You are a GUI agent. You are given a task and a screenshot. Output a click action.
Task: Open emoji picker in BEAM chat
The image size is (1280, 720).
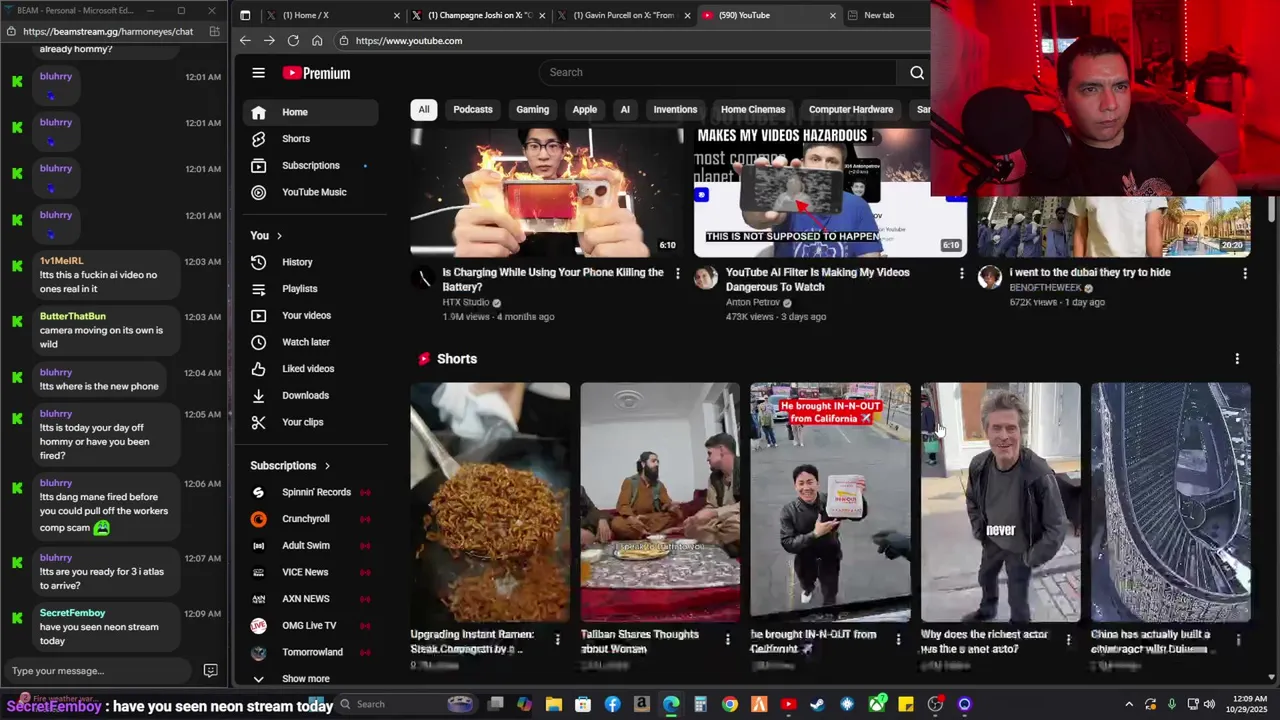(210, 671)
